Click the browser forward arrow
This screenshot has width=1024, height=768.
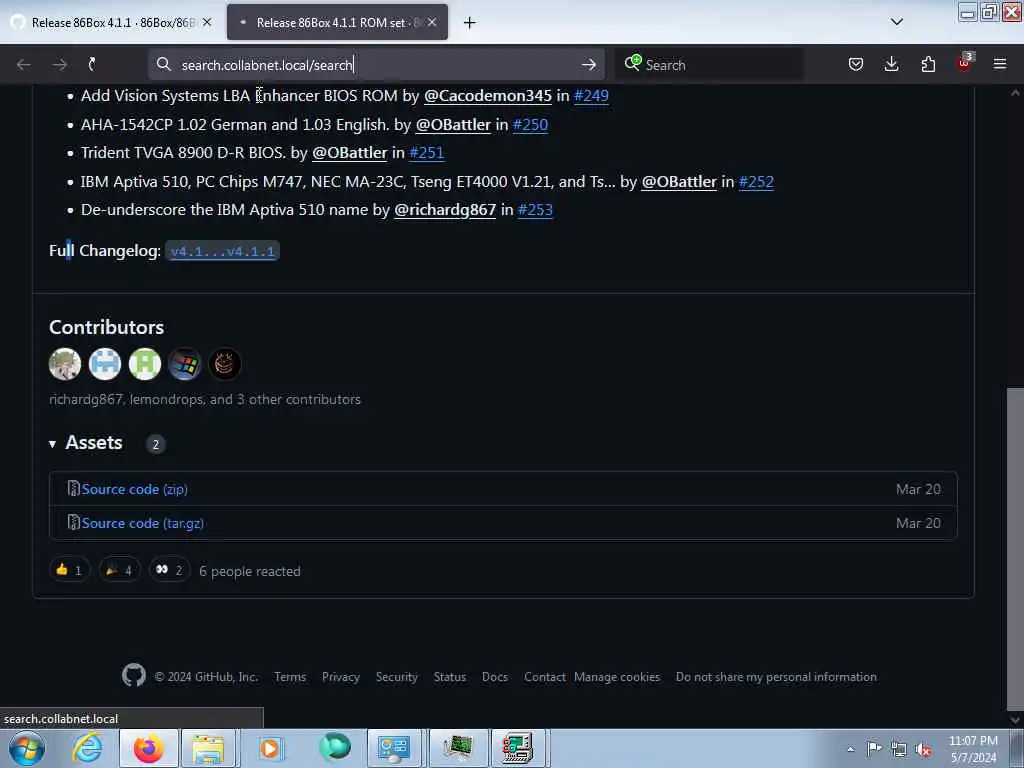[x=59, y=65]
